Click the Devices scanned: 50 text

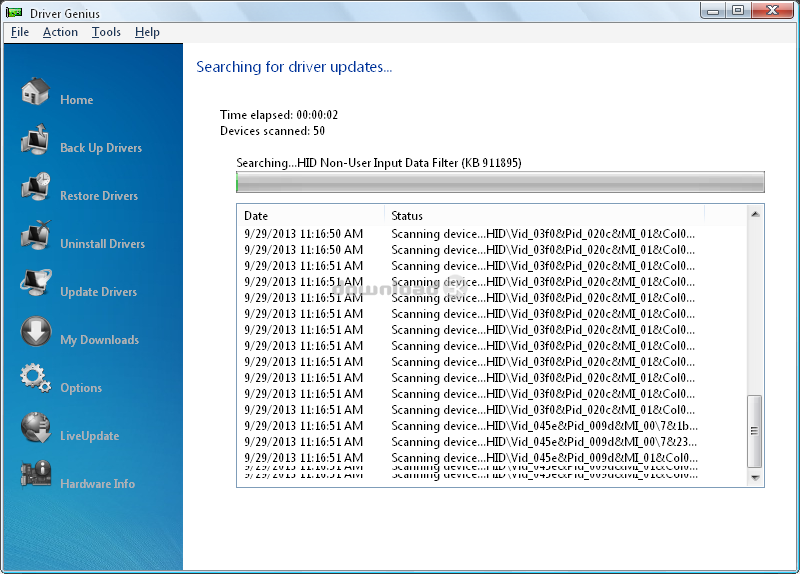[x=272, y=131]
